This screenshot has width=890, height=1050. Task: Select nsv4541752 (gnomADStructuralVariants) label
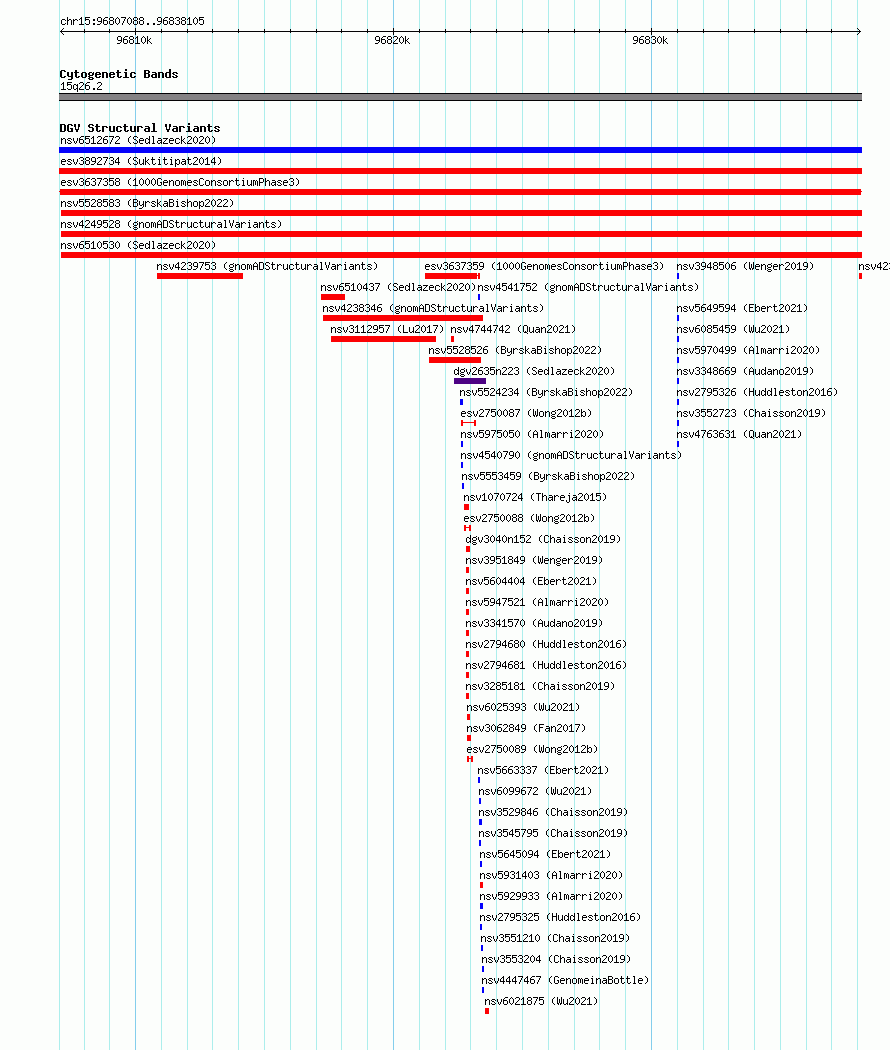(x=588, y=288)
